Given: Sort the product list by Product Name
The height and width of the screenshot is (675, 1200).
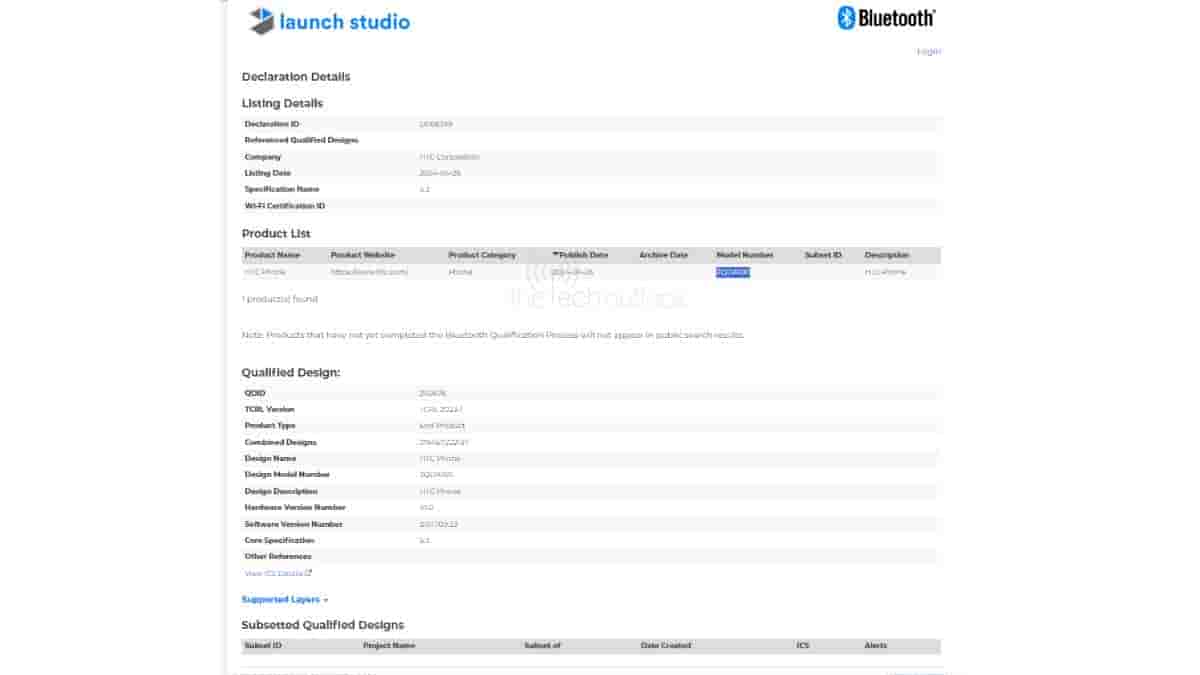Looking at the screenshot, I should (272, 255).
